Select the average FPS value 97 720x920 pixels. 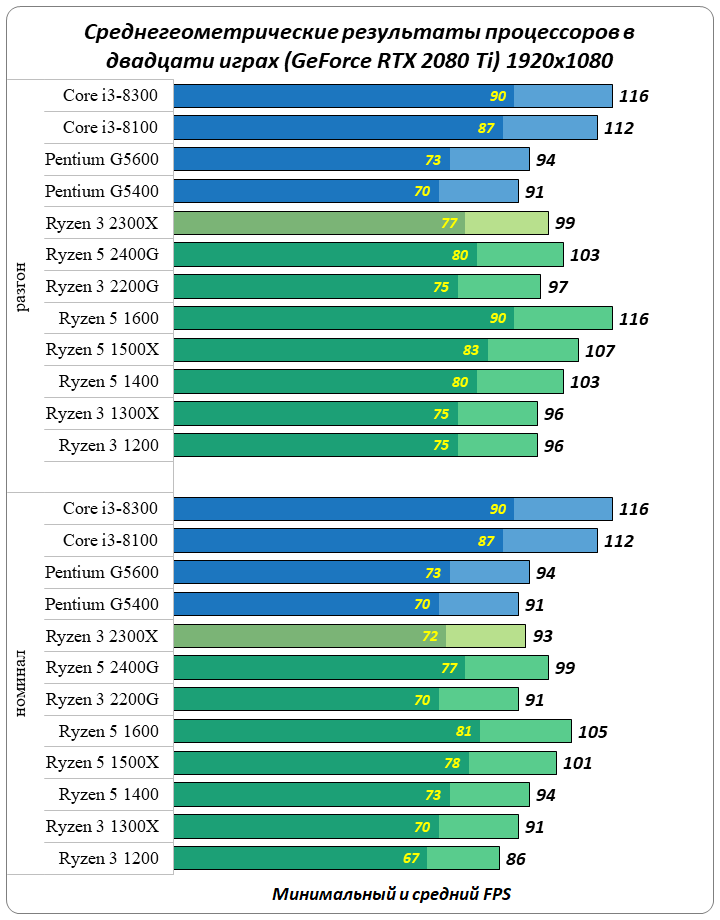tap(557, 288)
